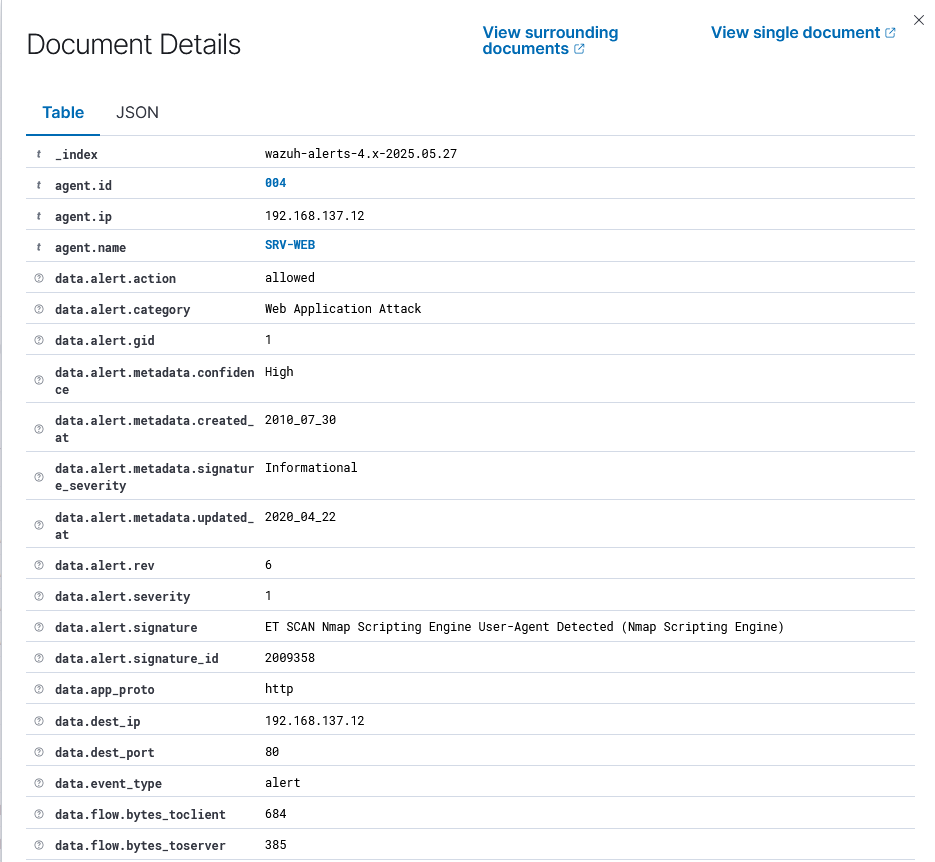Click unknown-type icon beside data.app_proto
Screen dimensions: 935x862
[39, 690]
